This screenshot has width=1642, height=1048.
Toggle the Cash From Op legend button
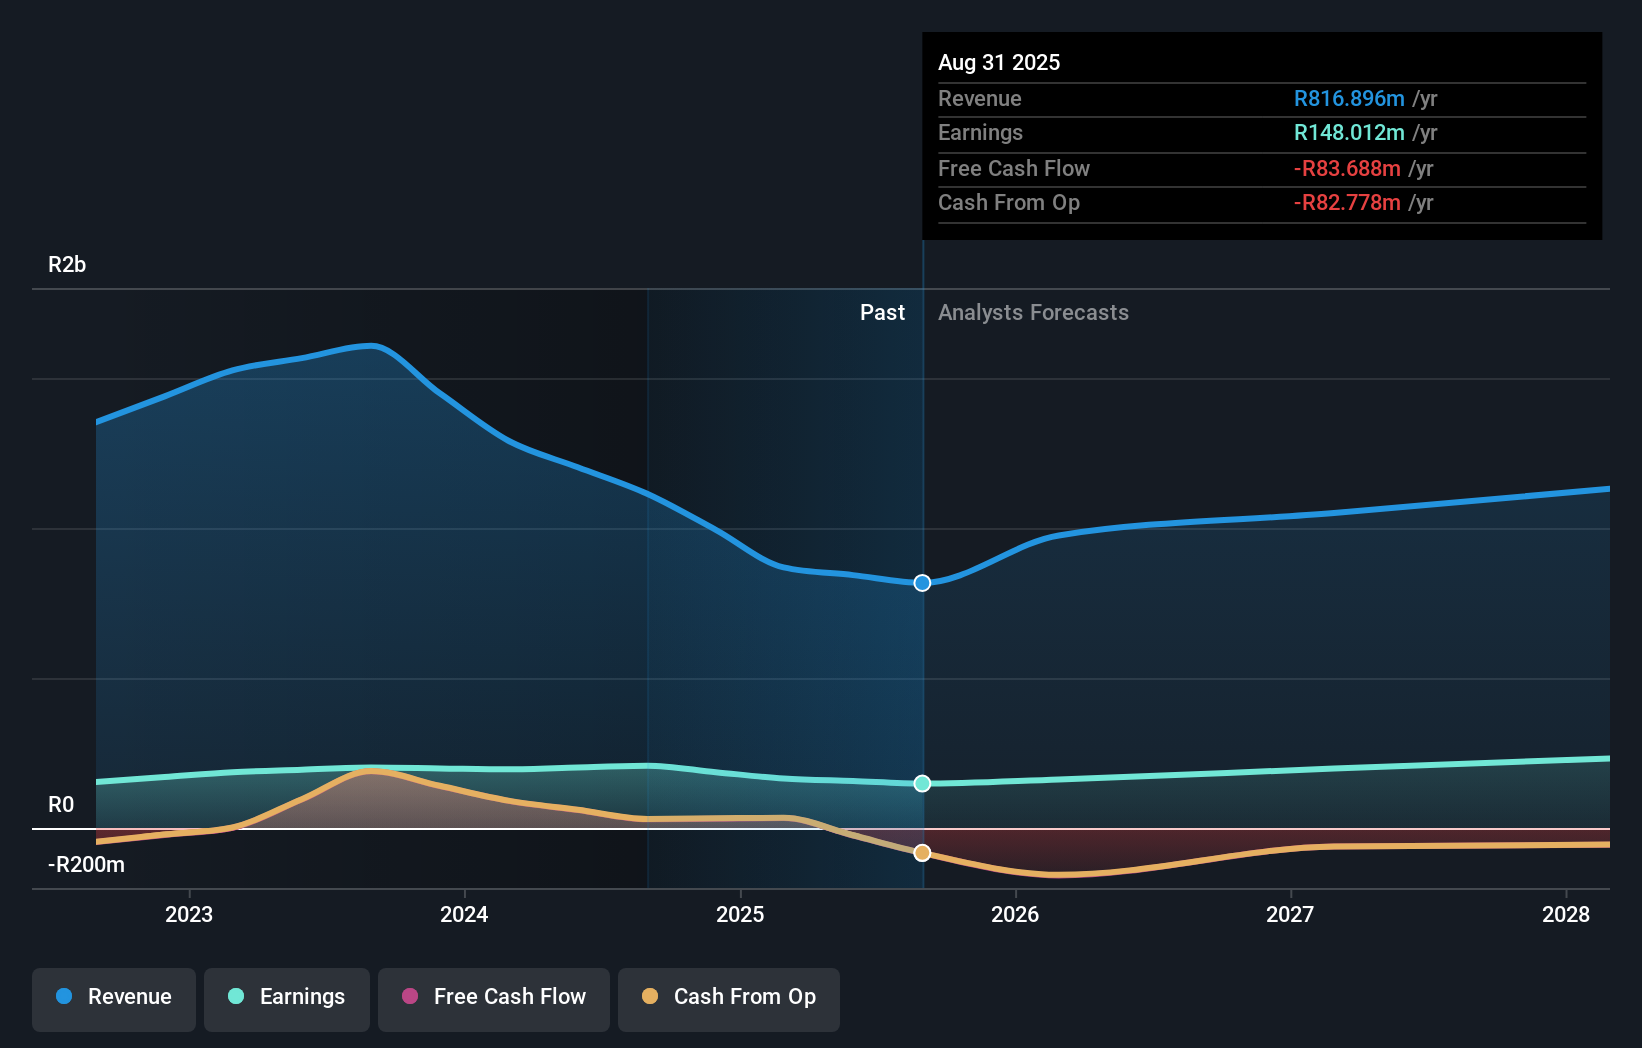point(729,999)
